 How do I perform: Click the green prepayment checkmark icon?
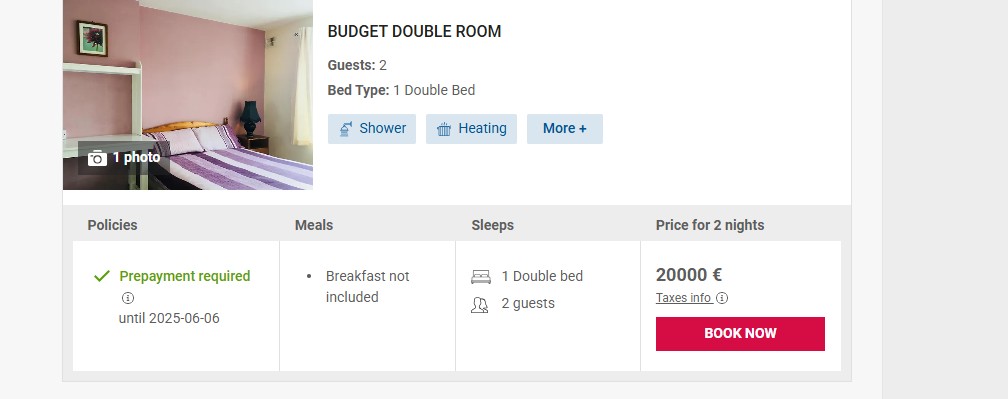tap(102, 276)
